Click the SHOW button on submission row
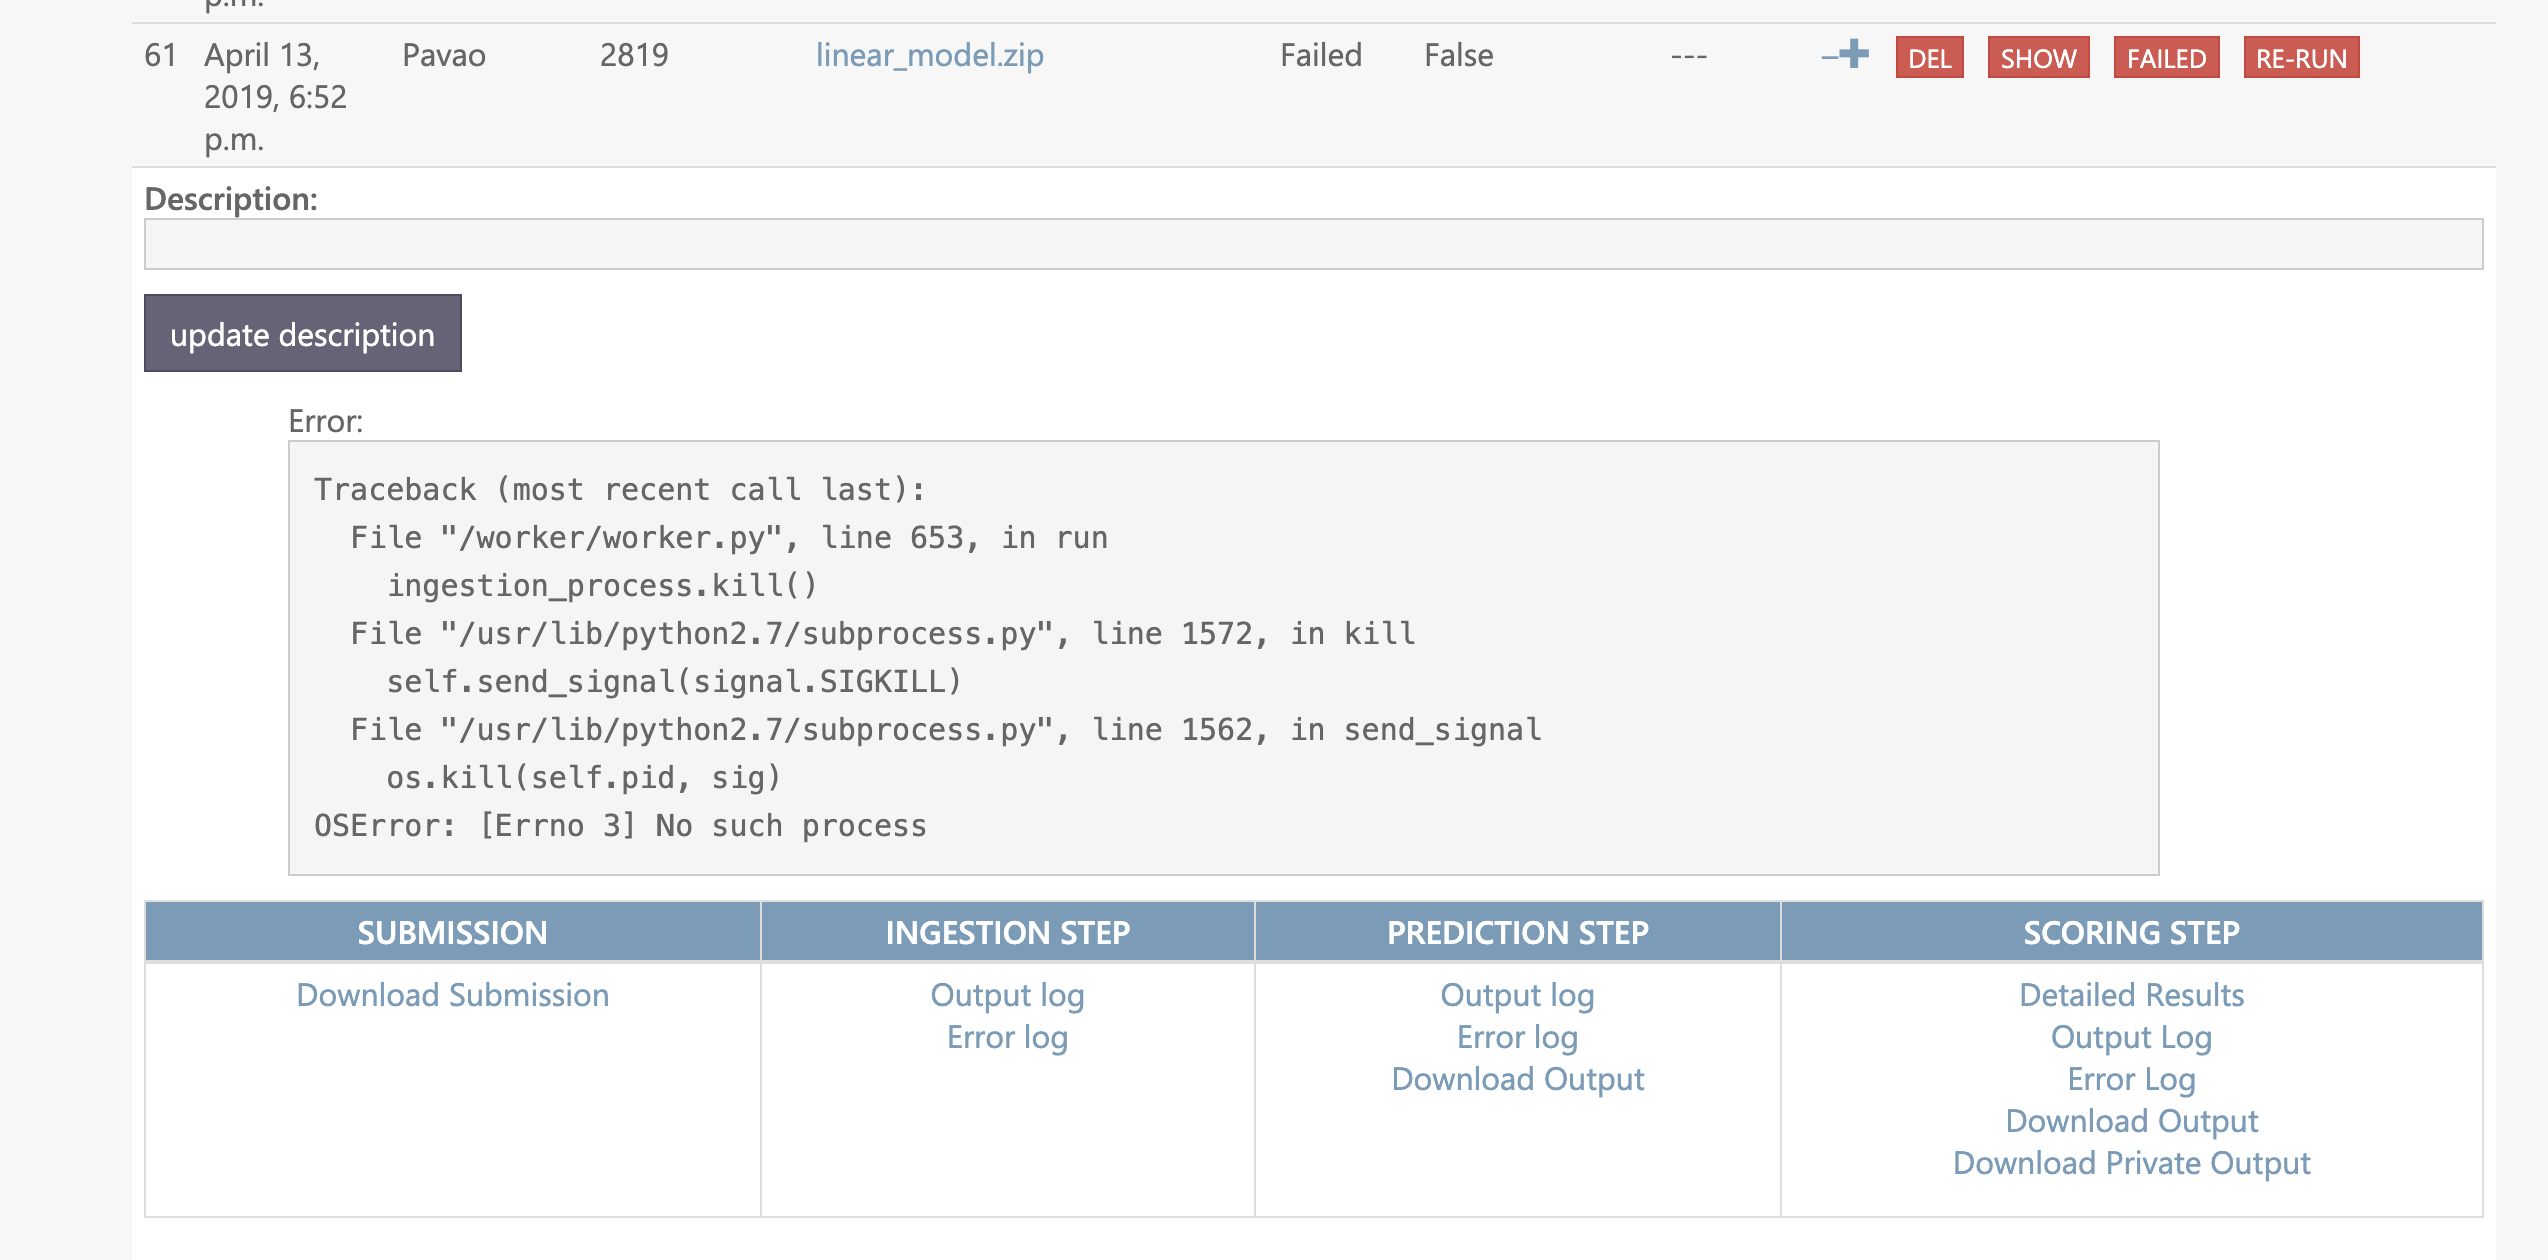Viewport: 2548px width, 1260px height. (x=2038, y=58)
